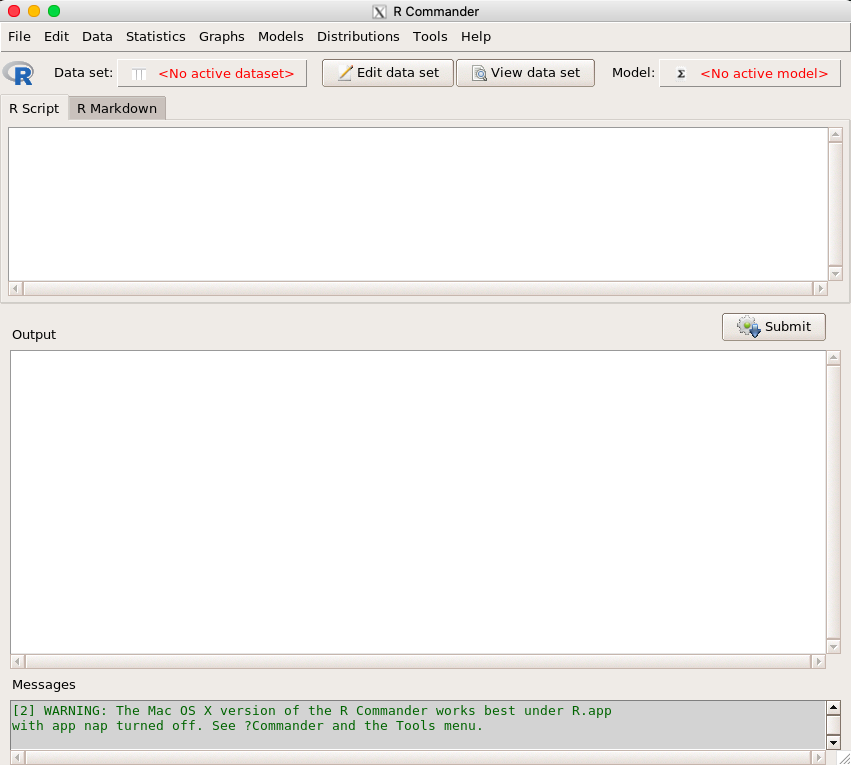Click the sigma icon in model selector
The height and width of the screenshot is (765, 851).
[681, 73]
